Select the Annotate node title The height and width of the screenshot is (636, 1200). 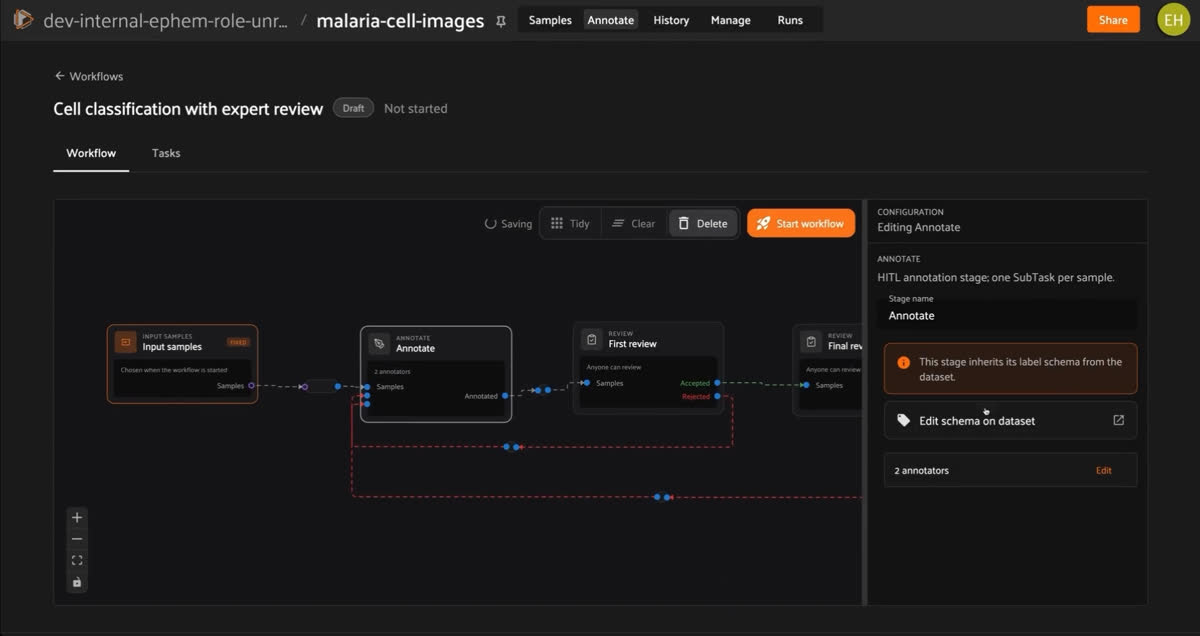click(x=415, y=349)
